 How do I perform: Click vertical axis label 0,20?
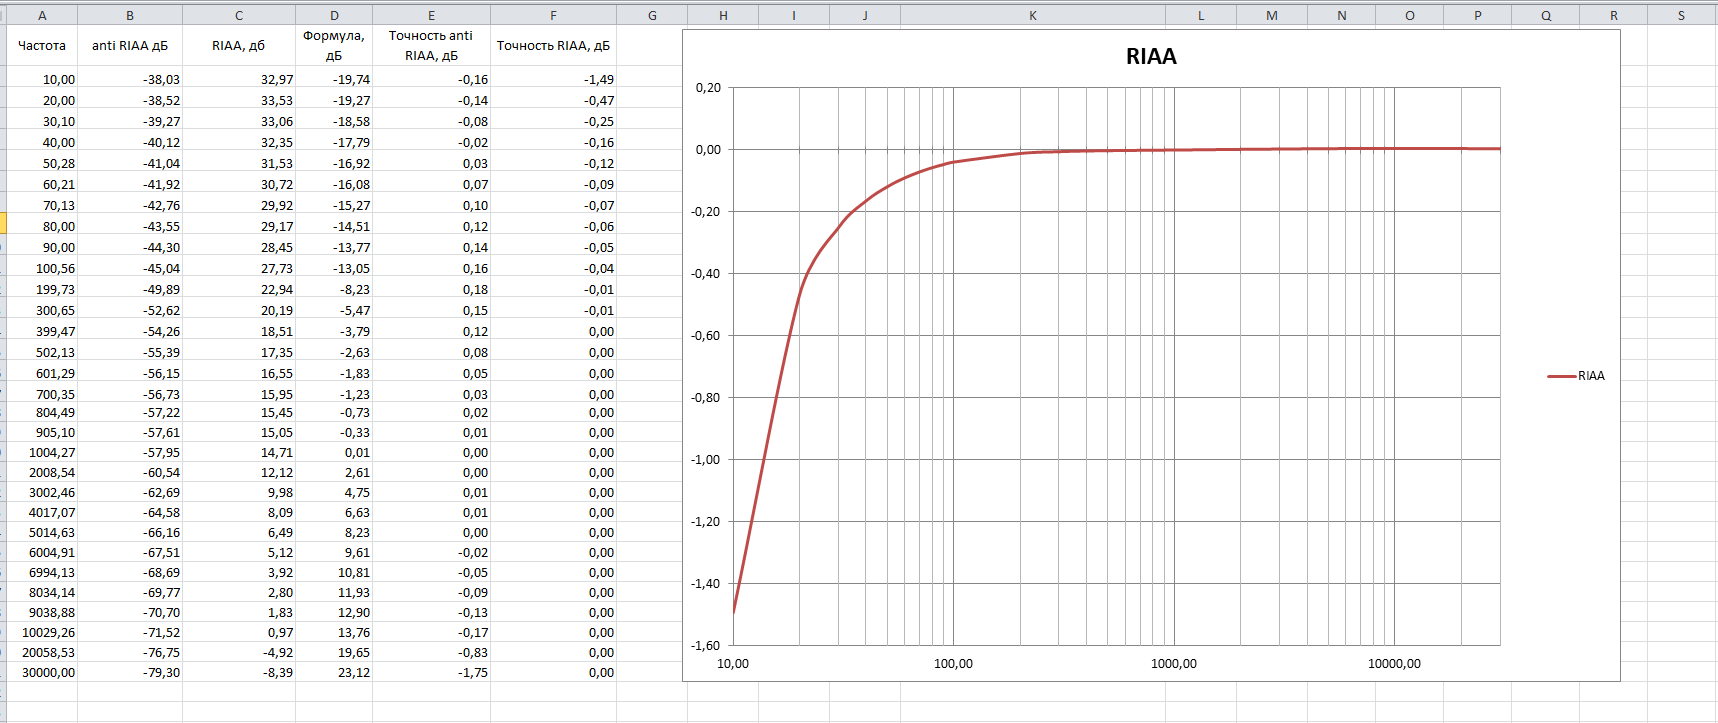coord(708,88)
